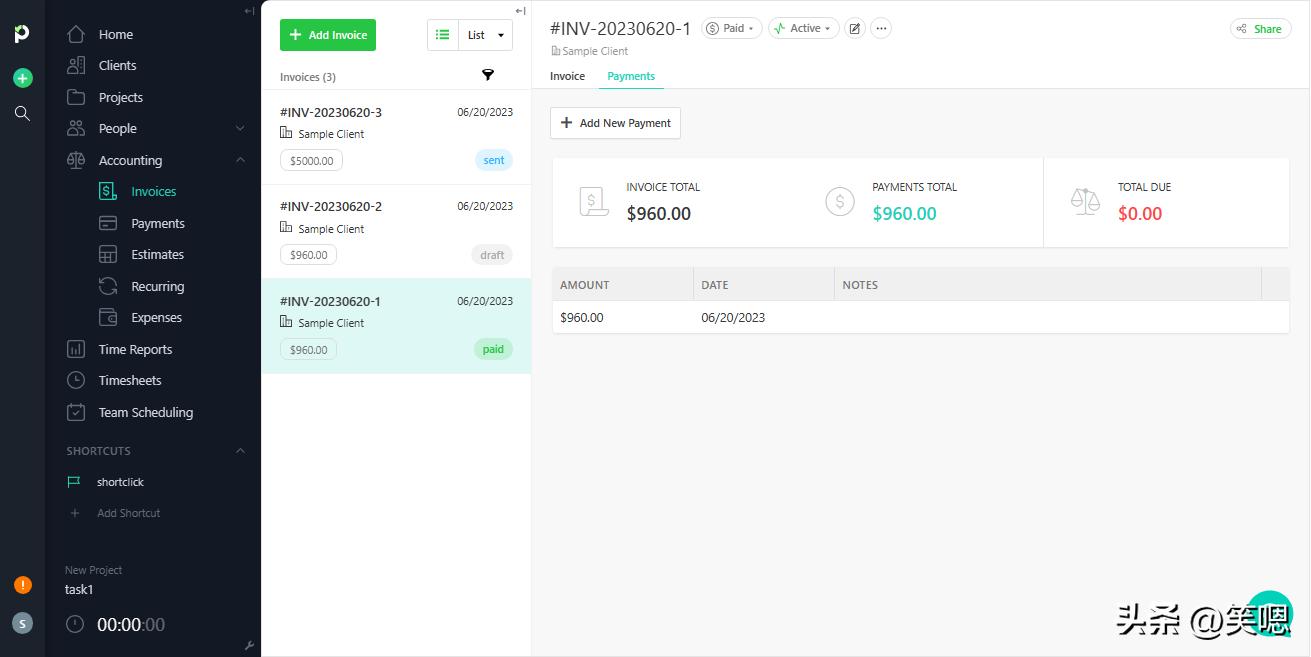Viewport: 1311px width, 657px height.
Task: Select invoice #INV-20230620-2
Action: point(396,232)
